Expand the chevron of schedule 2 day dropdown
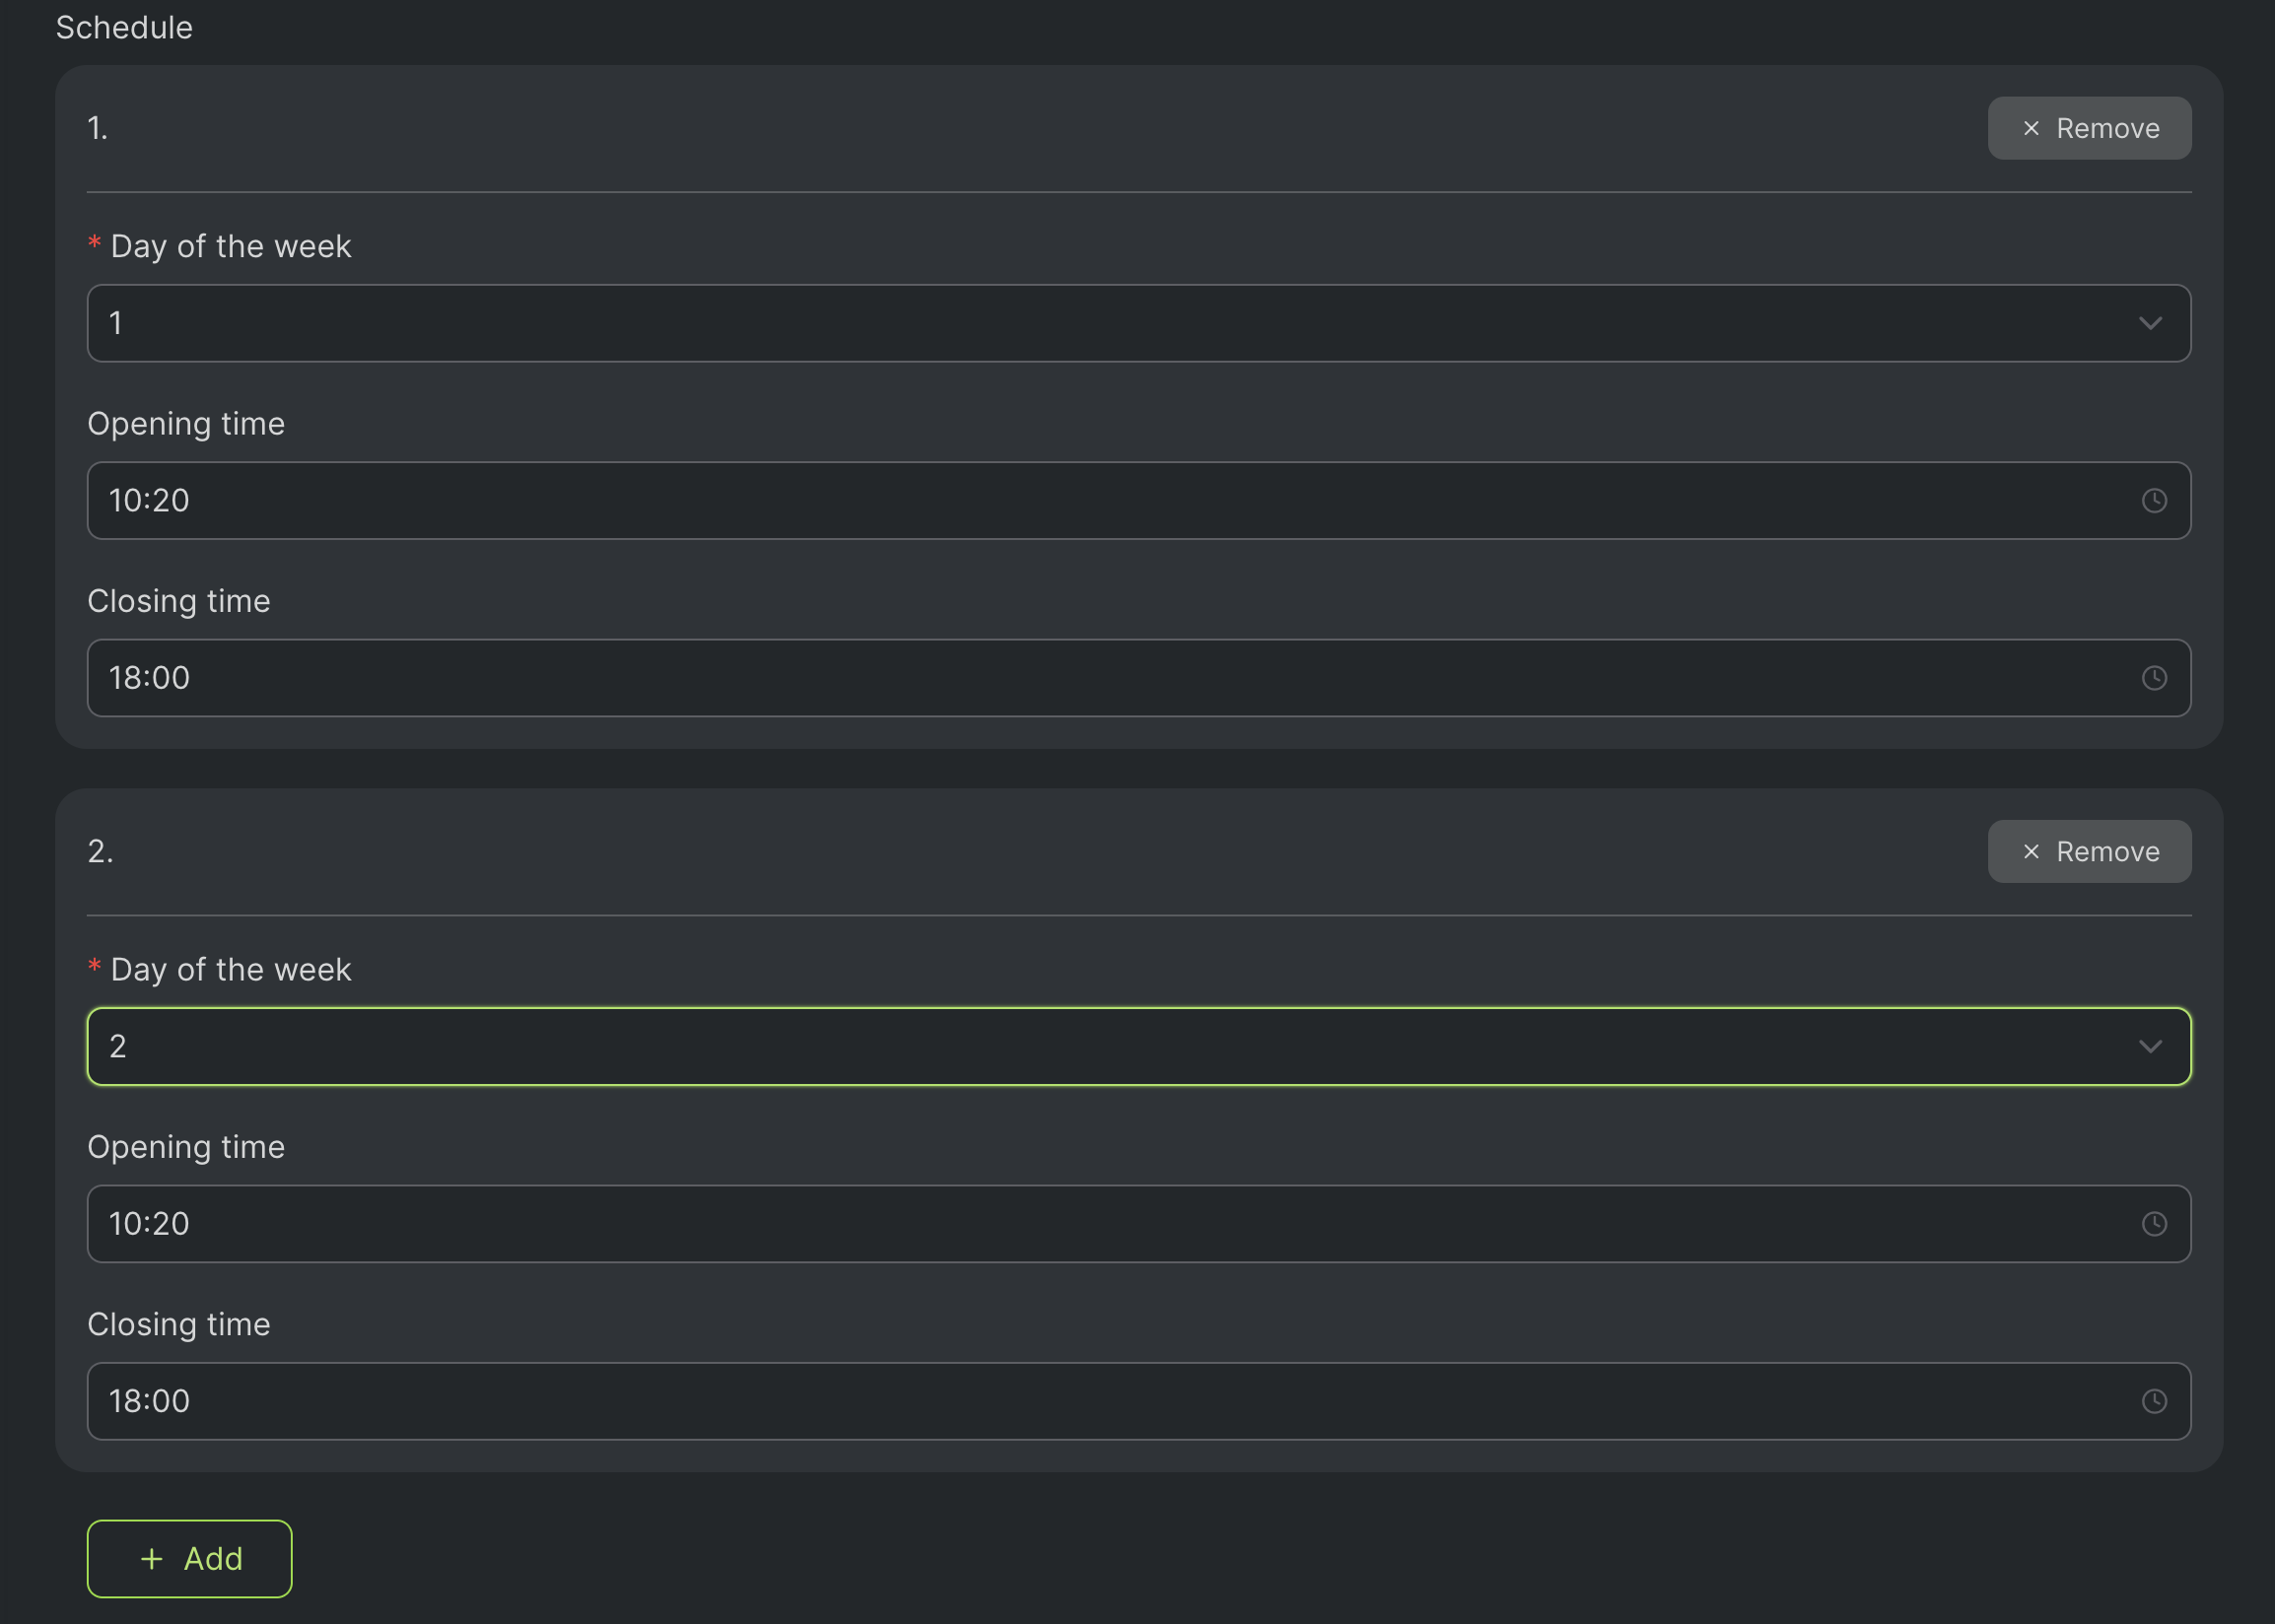This screenshot has height=1624, width=2275. coord(2150,1047)
